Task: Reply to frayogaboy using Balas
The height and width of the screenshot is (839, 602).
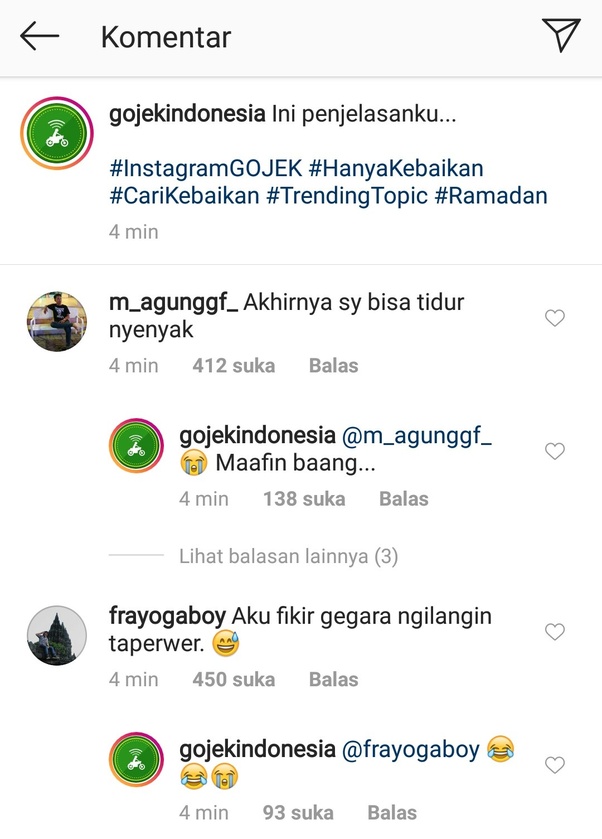Action: (333, 680)
